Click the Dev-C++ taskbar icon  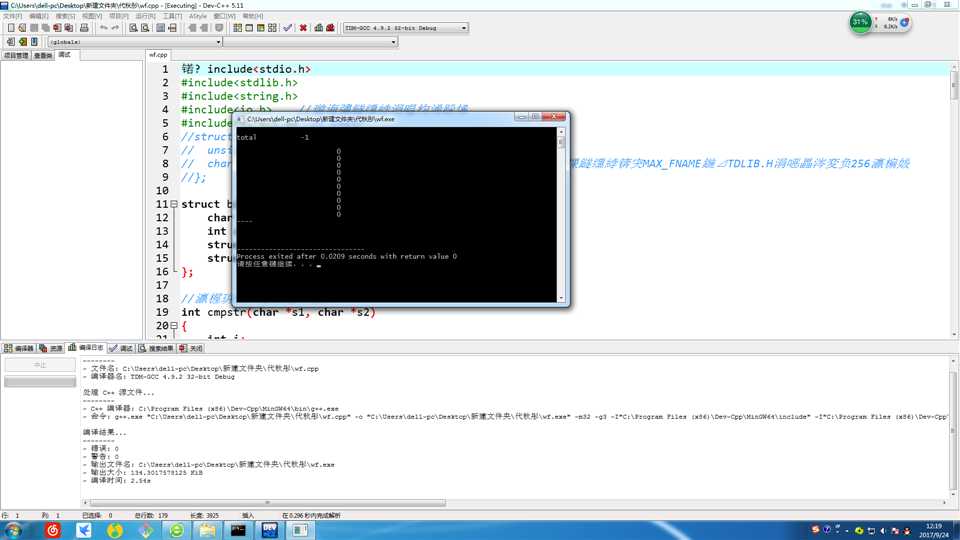click(x=269, y=530)
